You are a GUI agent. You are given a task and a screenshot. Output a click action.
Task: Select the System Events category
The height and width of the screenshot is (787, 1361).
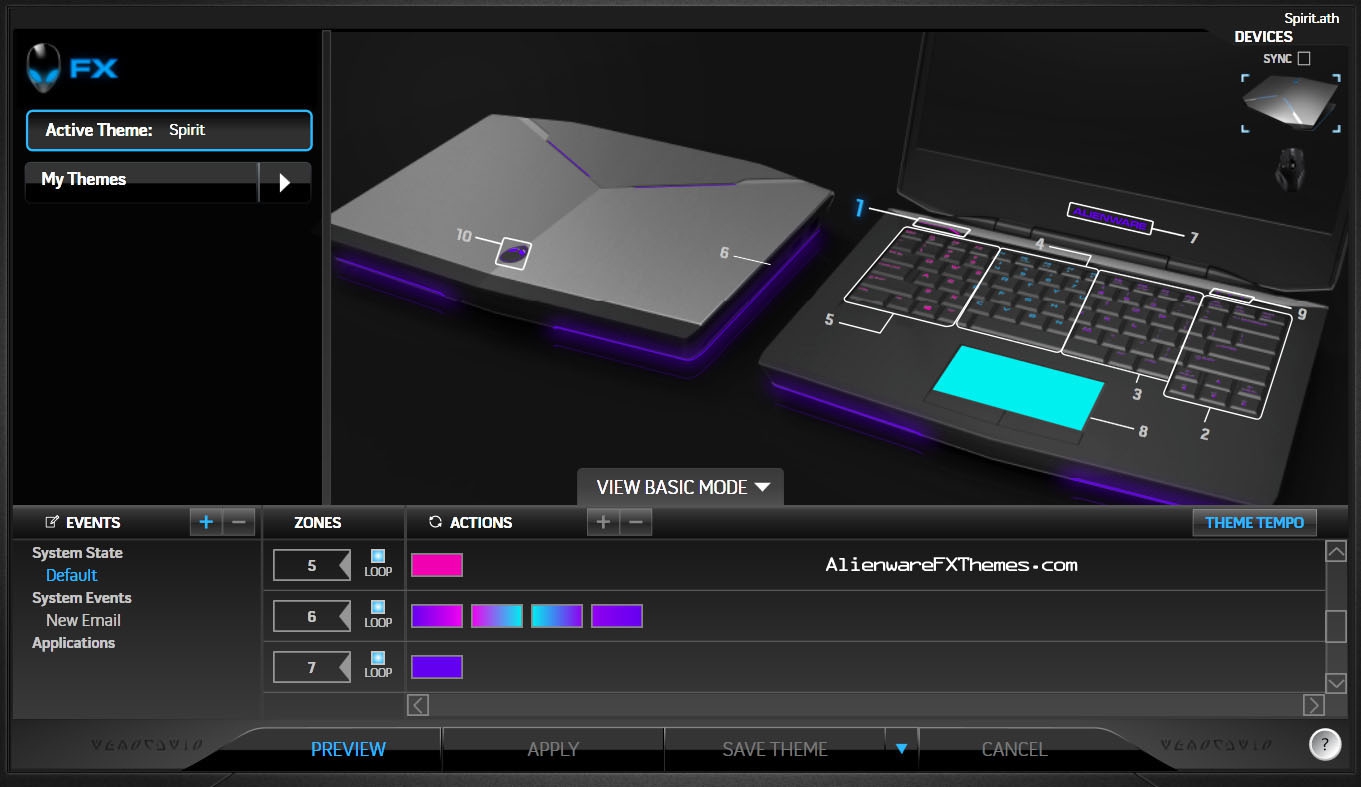click(x=82, y=598)
